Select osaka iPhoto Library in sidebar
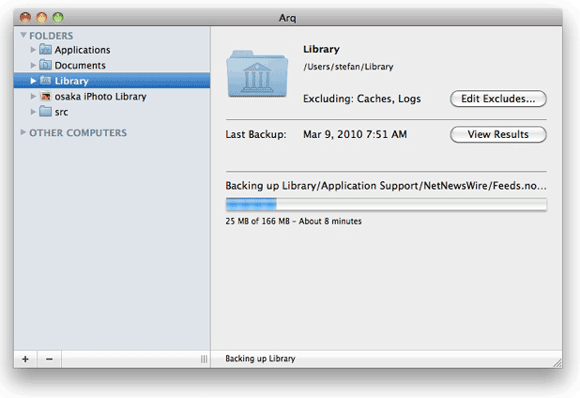Image resolution: width=580 pixels, height=398 pixels. pos(112,96)
